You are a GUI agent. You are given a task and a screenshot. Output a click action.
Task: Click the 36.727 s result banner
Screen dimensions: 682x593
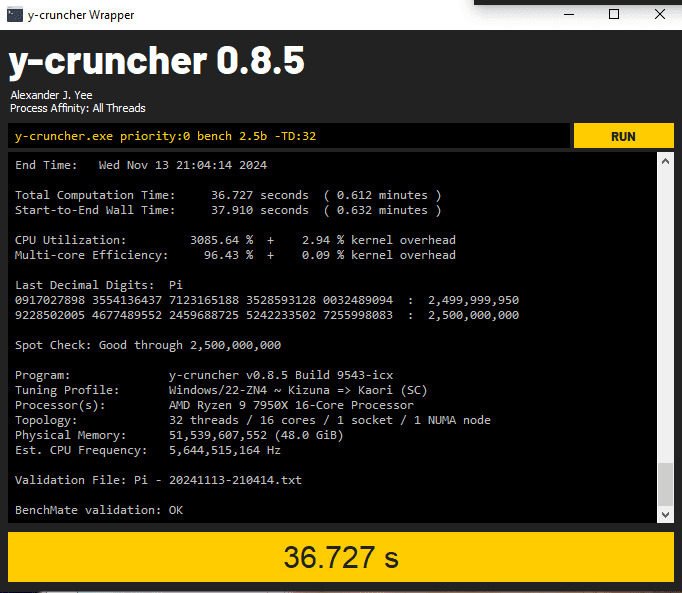341,557
